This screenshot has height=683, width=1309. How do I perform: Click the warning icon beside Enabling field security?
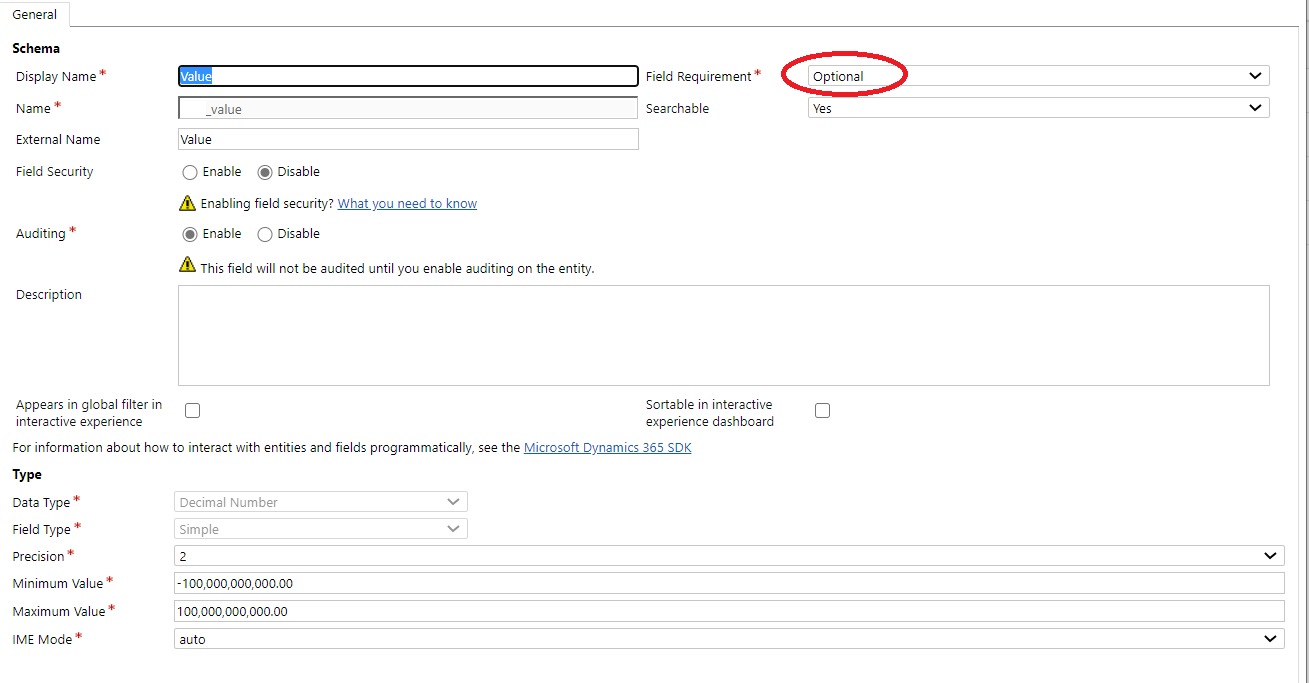187,203
